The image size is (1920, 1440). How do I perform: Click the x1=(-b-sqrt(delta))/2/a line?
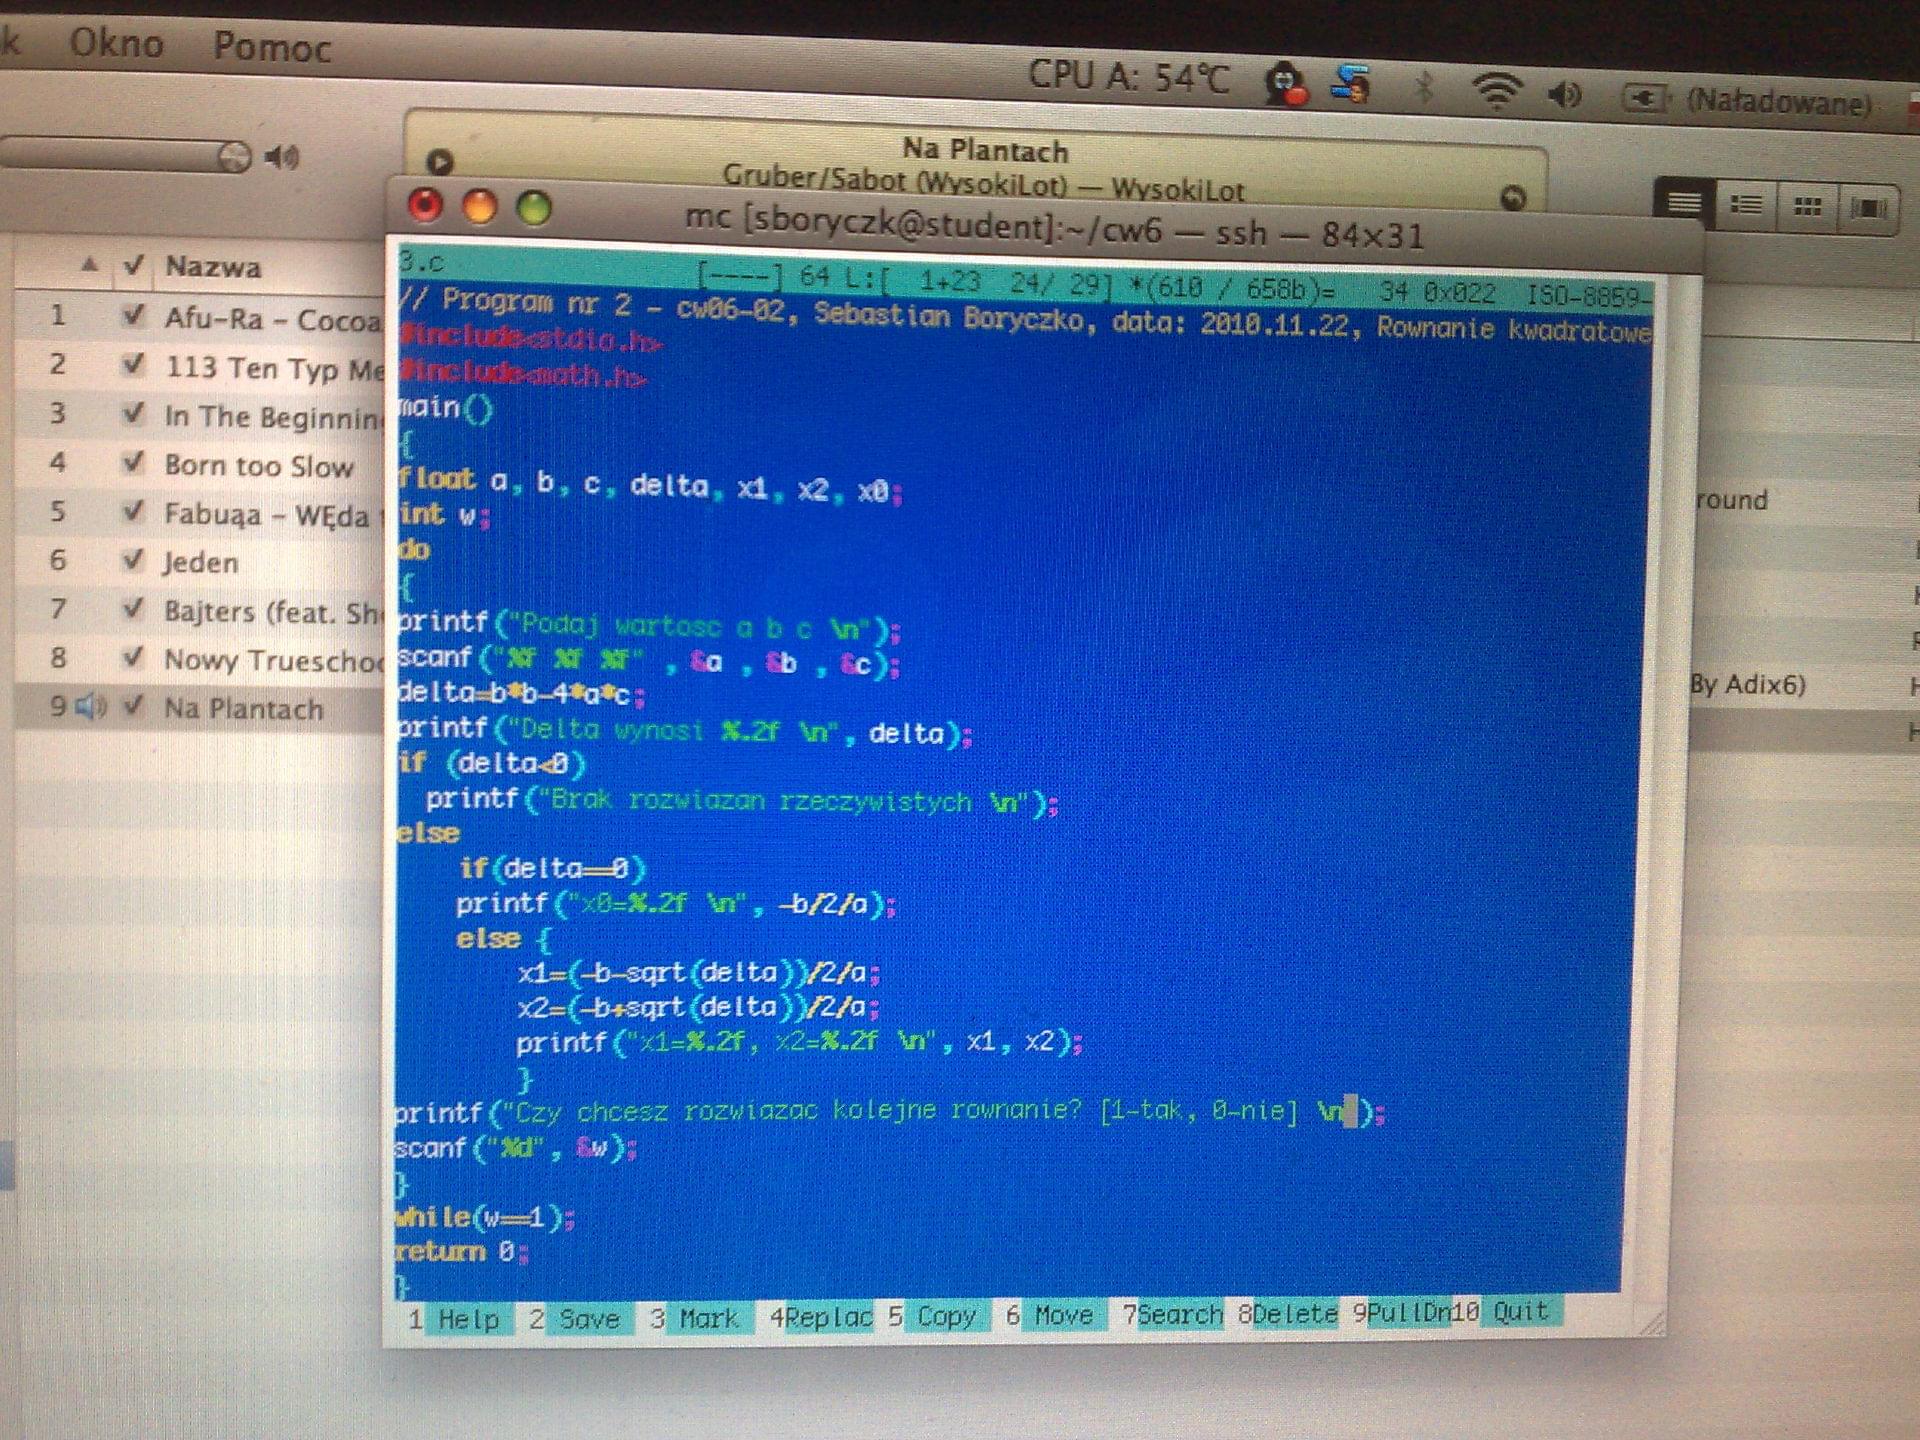click(699, 973)
